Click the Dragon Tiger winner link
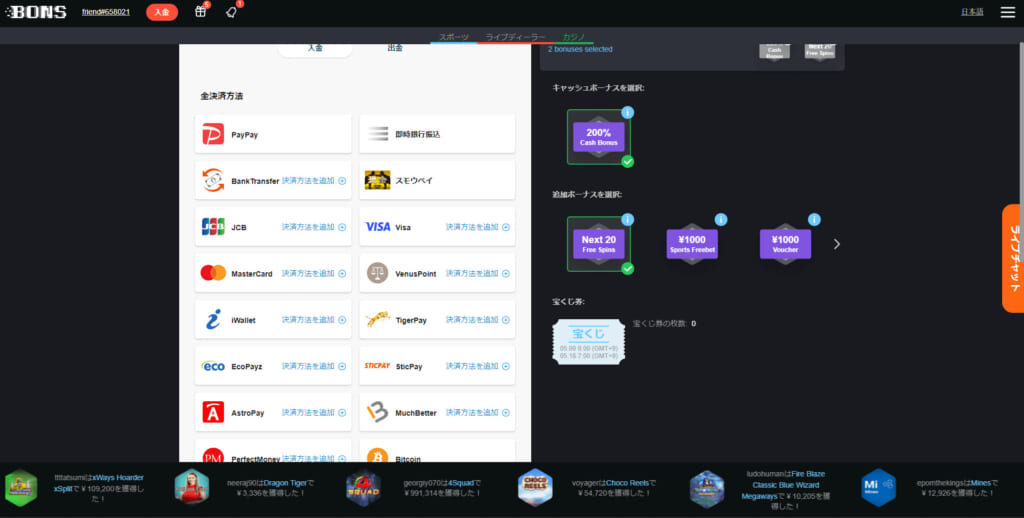This screenshot has height=518, width=1024. 285,483
